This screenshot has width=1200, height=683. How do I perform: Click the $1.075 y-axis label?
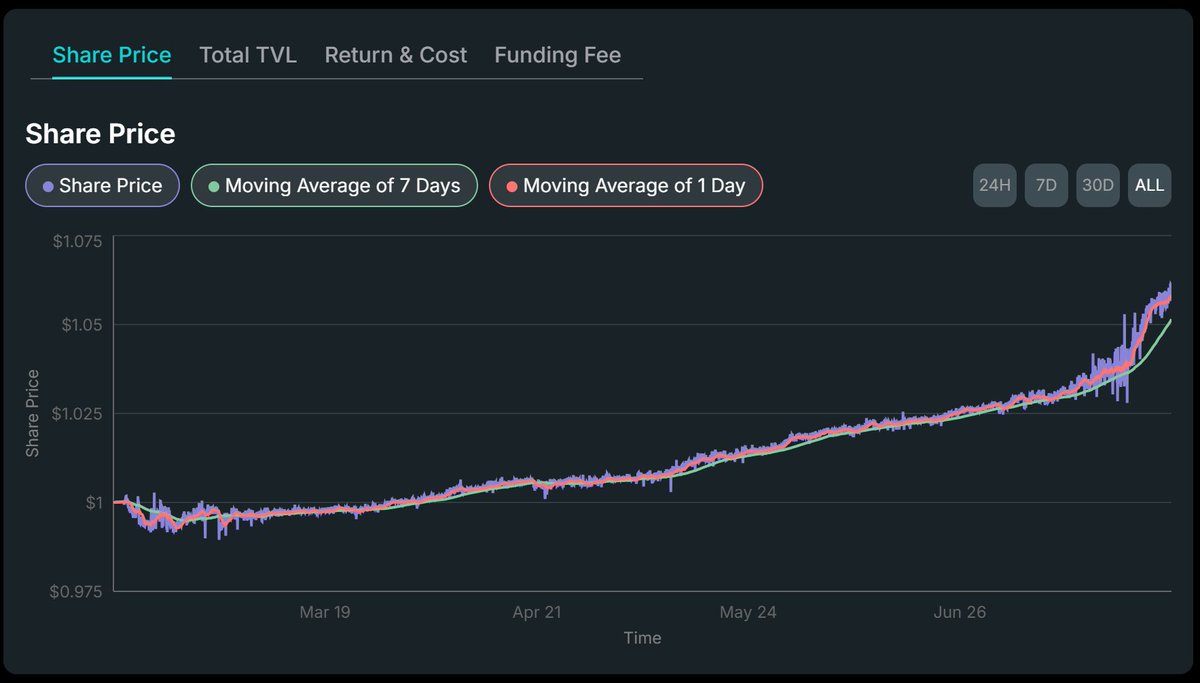tap(78, 240)
